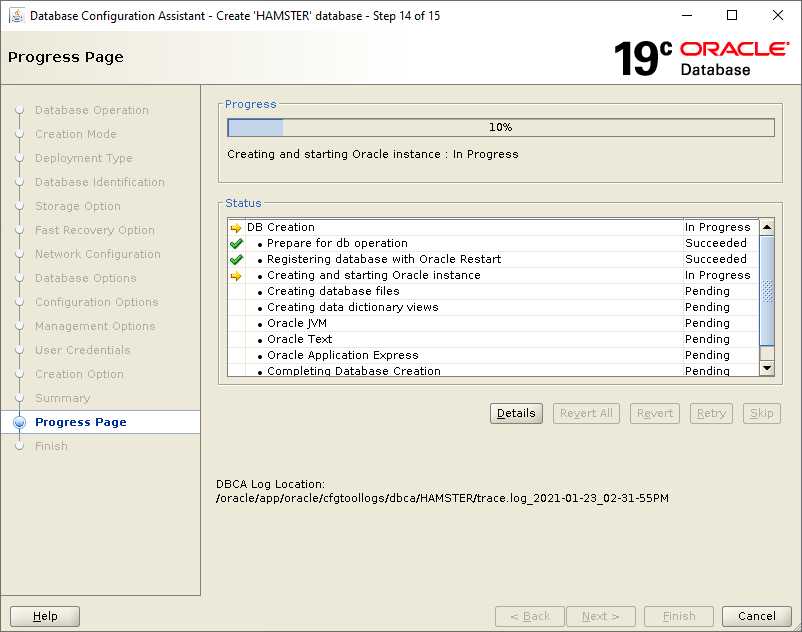Select Summary step in sidebar
Screen dimensions: 802x632
pos(63,398)
